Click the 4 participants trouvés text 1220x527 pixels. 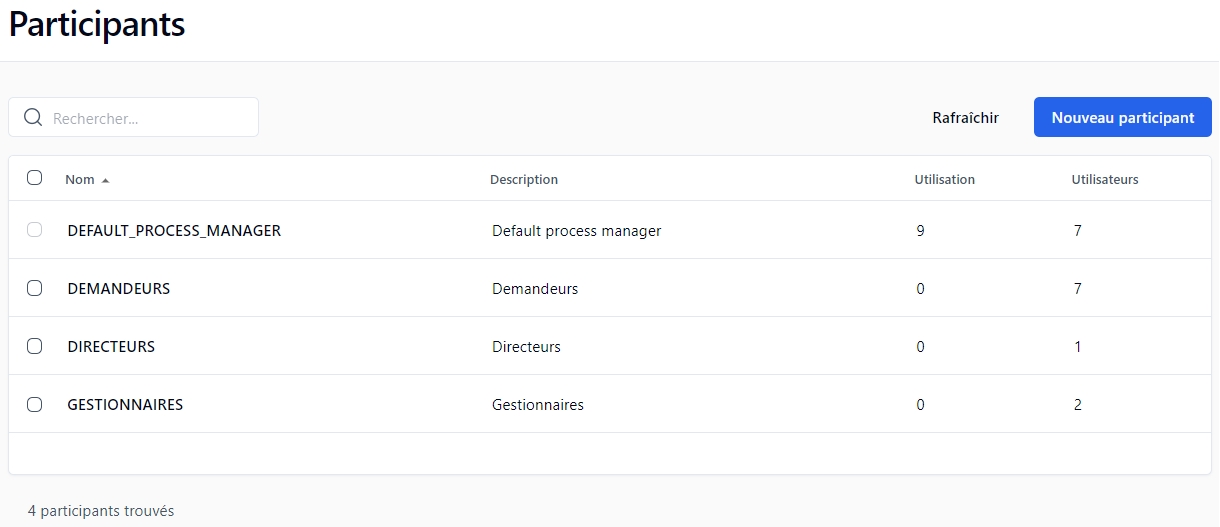(101, 511)
